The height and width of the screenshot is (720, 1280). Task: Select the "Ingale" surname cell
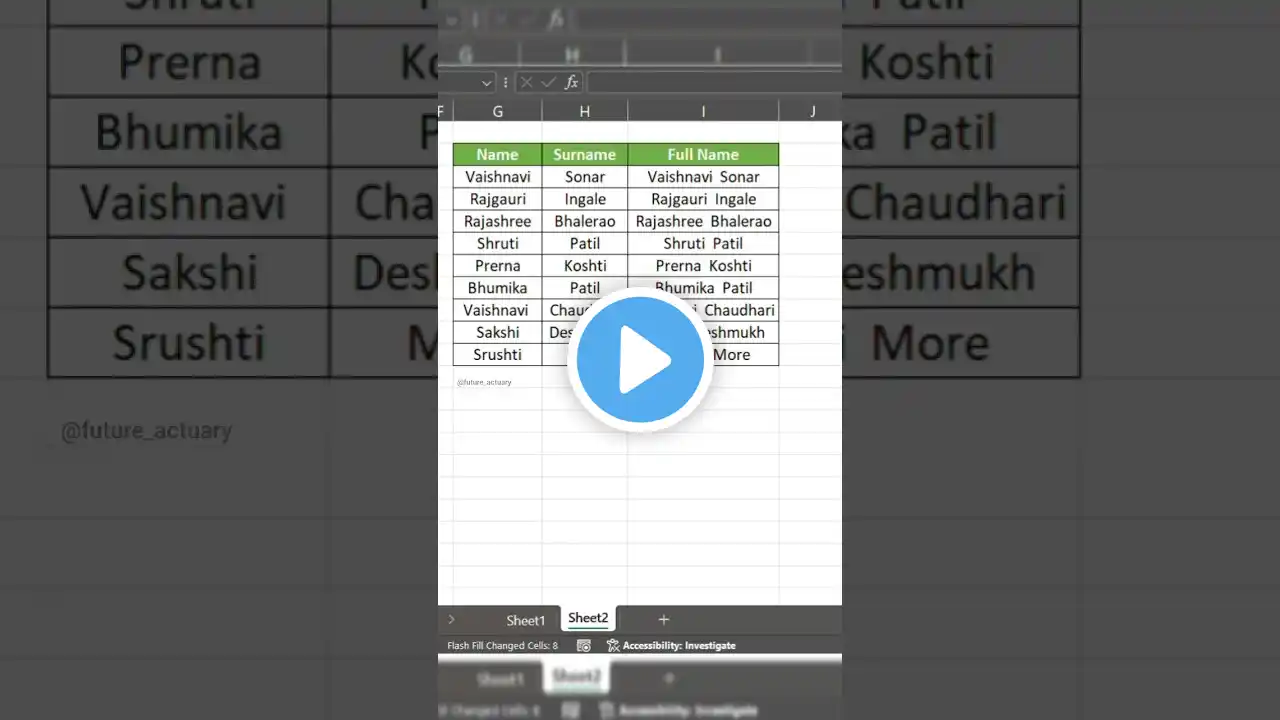click(x=585, y=199)
